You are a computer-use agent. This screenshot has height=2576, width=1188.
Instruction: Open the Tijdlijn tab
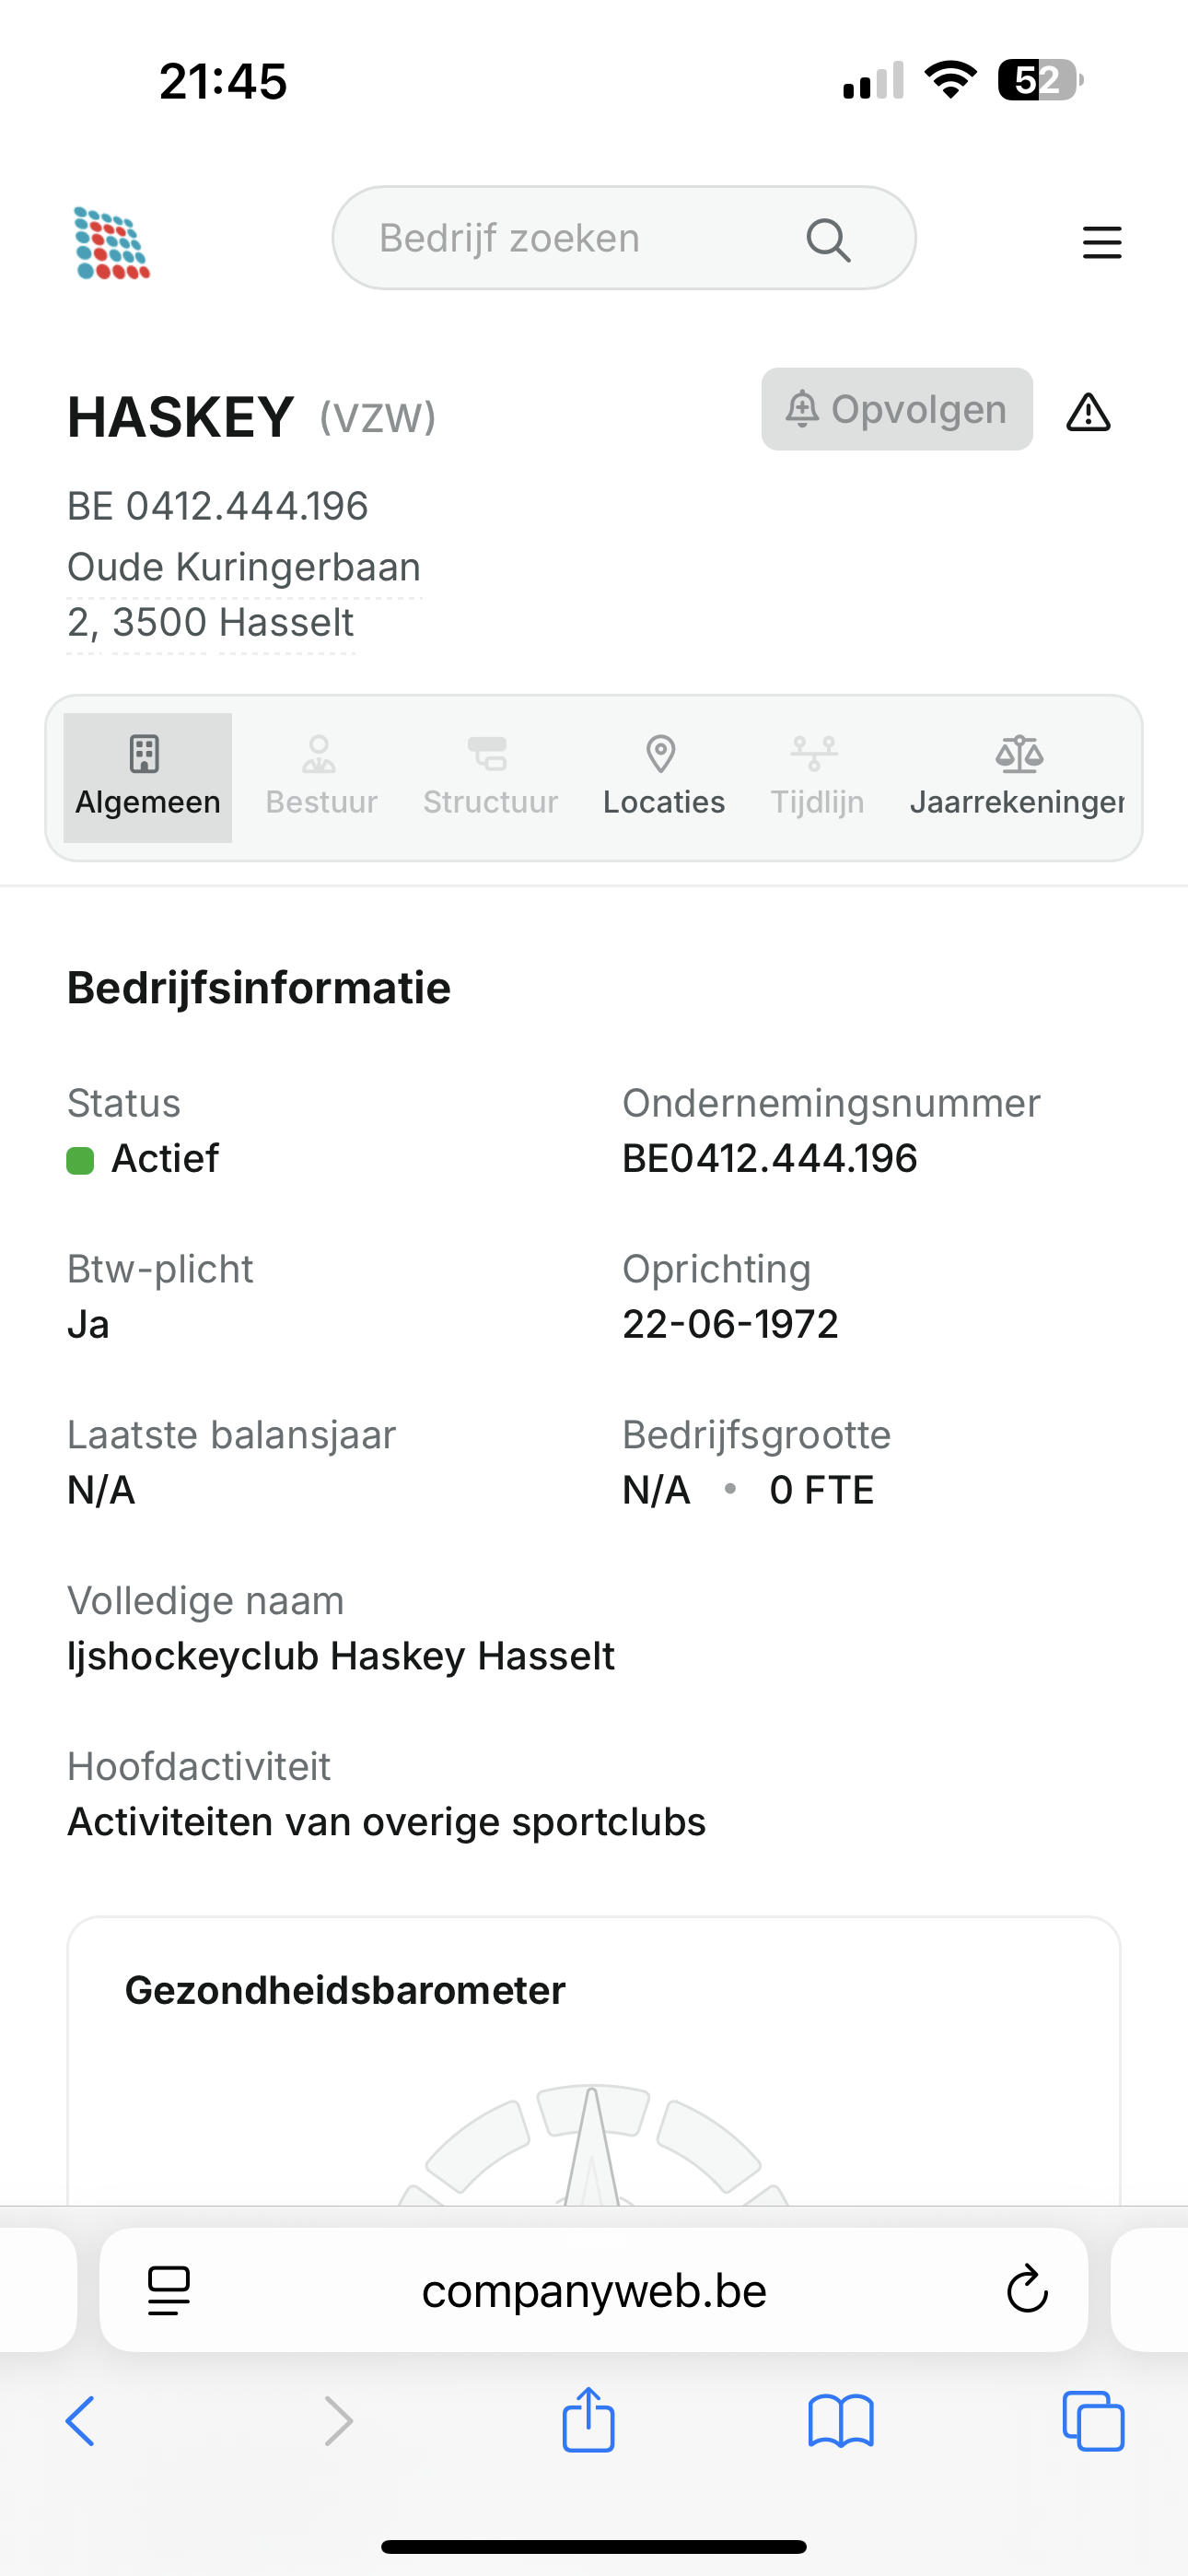(x=817, y=778)
